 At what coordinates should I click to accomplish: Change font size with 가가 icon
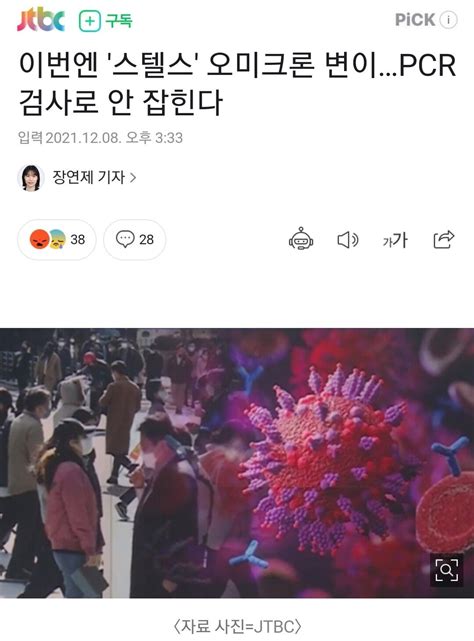(395, 240)
